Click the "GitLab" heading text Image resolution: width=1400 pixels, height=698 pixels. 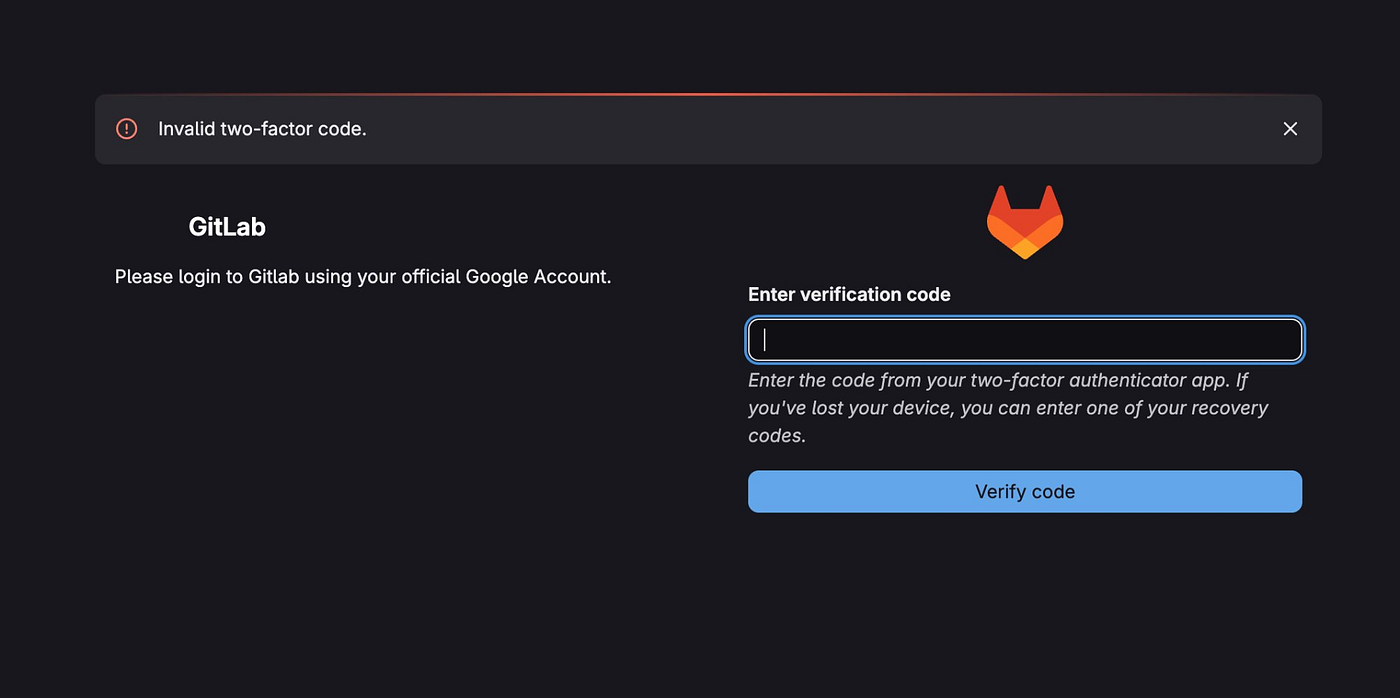coord(227,227)
